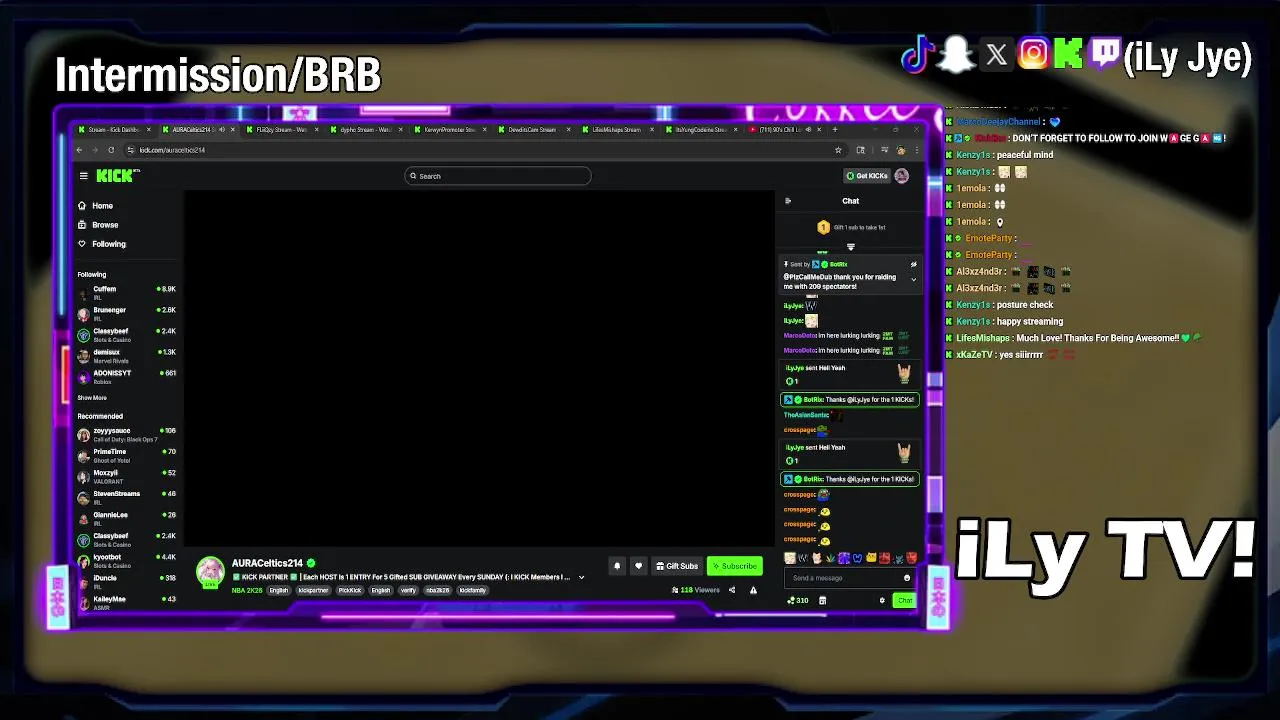Viewport: 1280px width, 720px height.
Task: Expand the sub gift leaderboard arrow
Action: 851,247
